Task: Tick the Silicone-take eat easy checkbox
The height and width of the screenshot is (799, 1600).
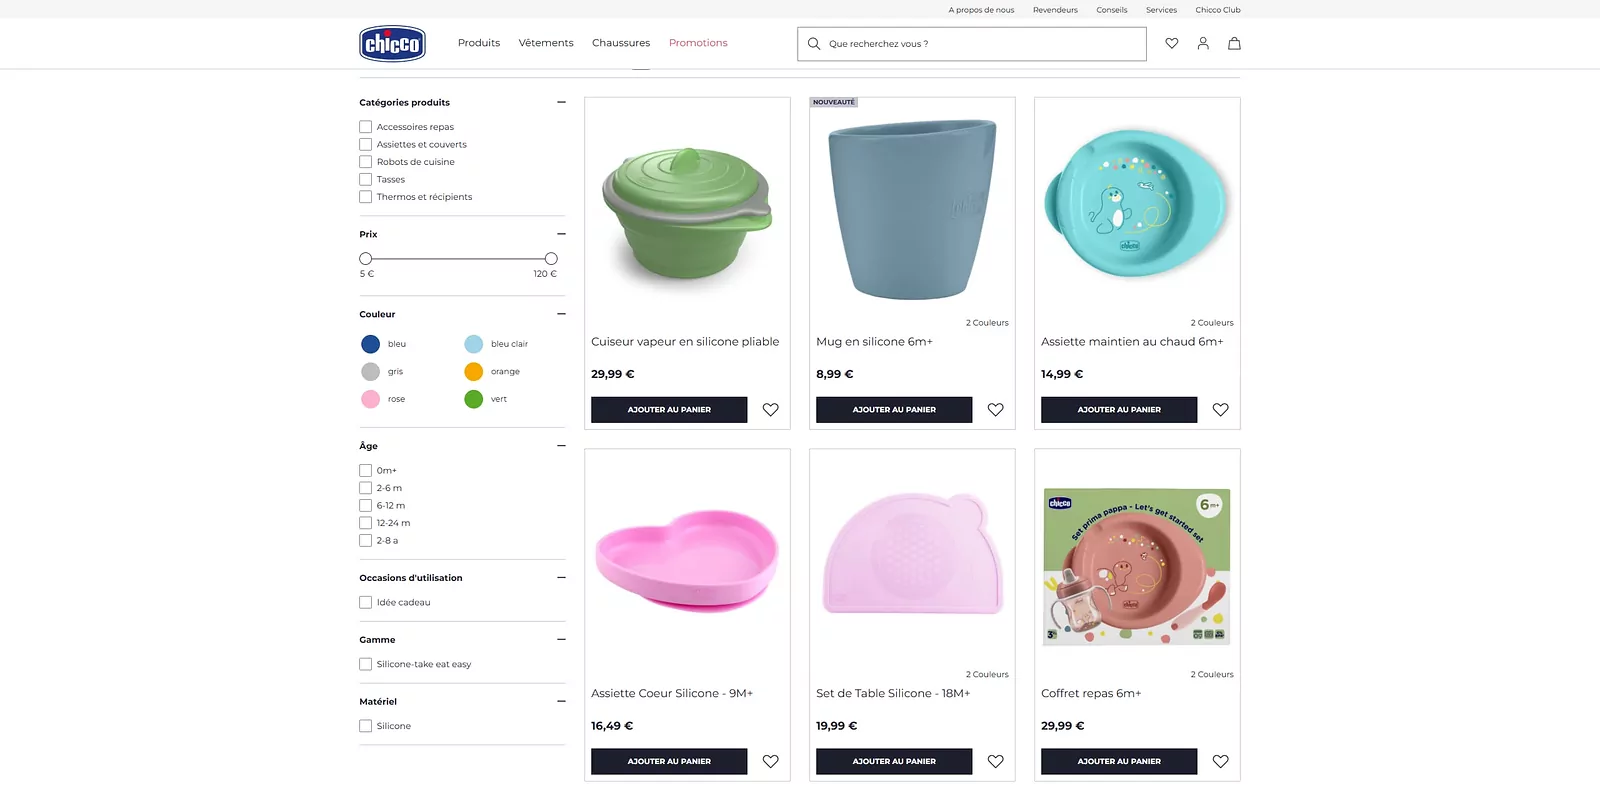Action: [366, 665]
